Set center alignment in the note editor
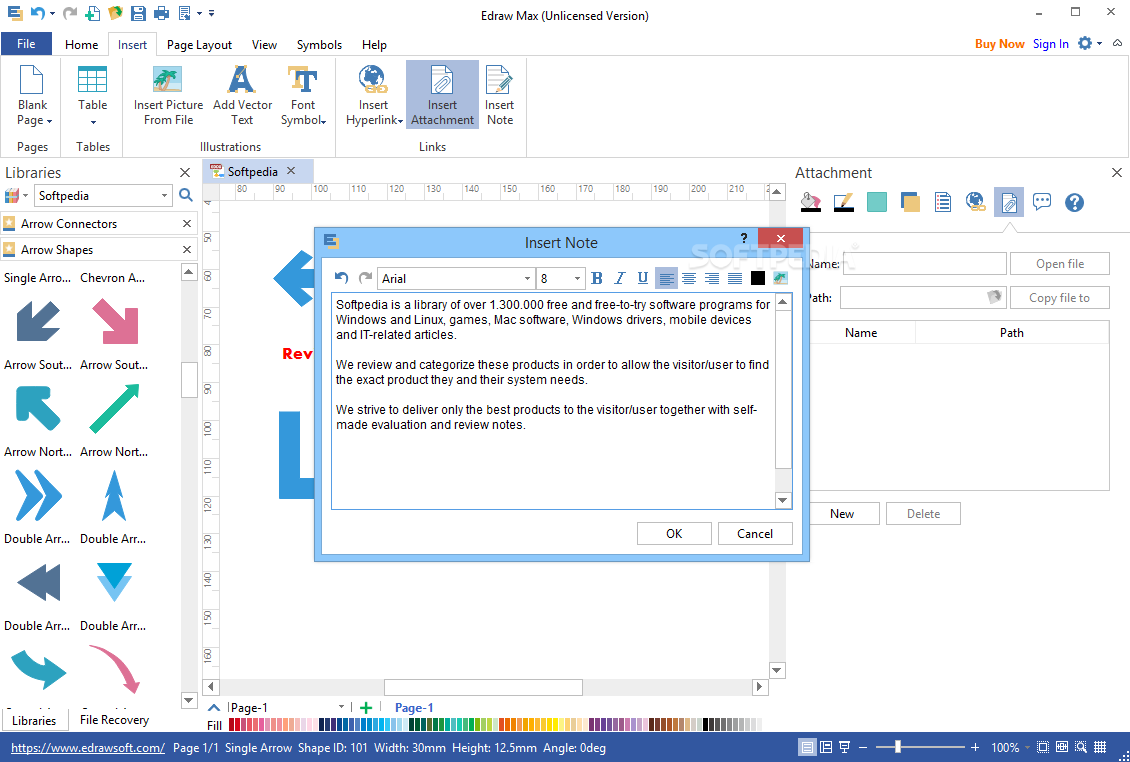1130x762 pixels. (689, 278)
